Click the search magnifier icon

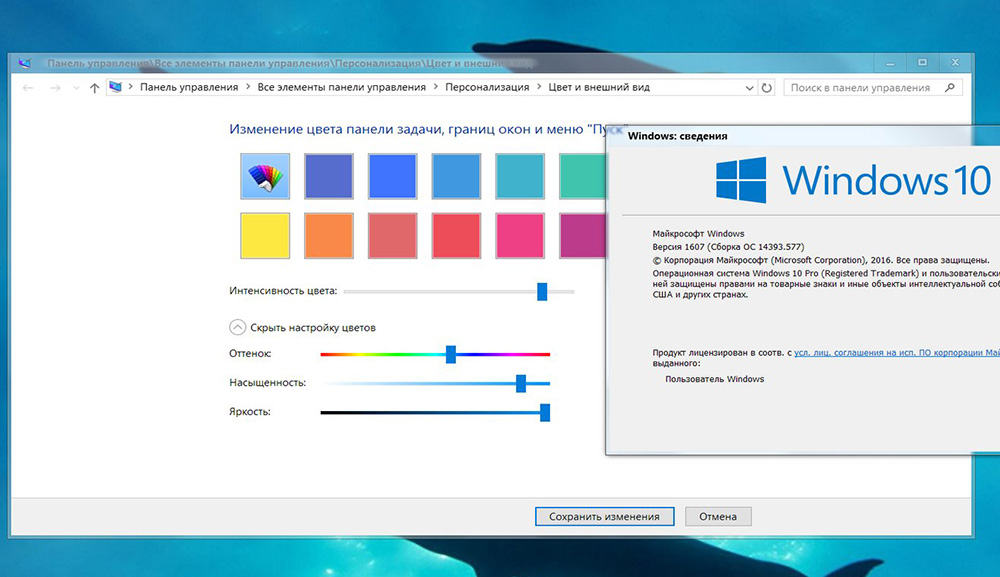coord(951,88)
